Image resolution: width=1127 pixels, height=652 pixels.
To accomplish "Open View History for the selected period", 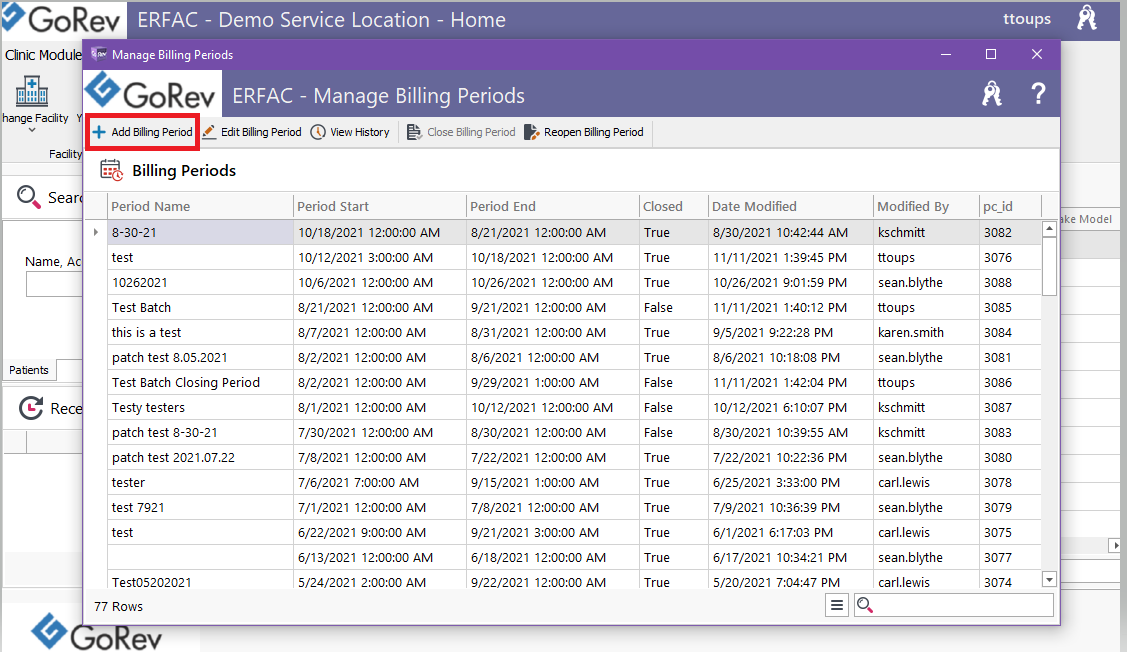I will click(351, 132).
